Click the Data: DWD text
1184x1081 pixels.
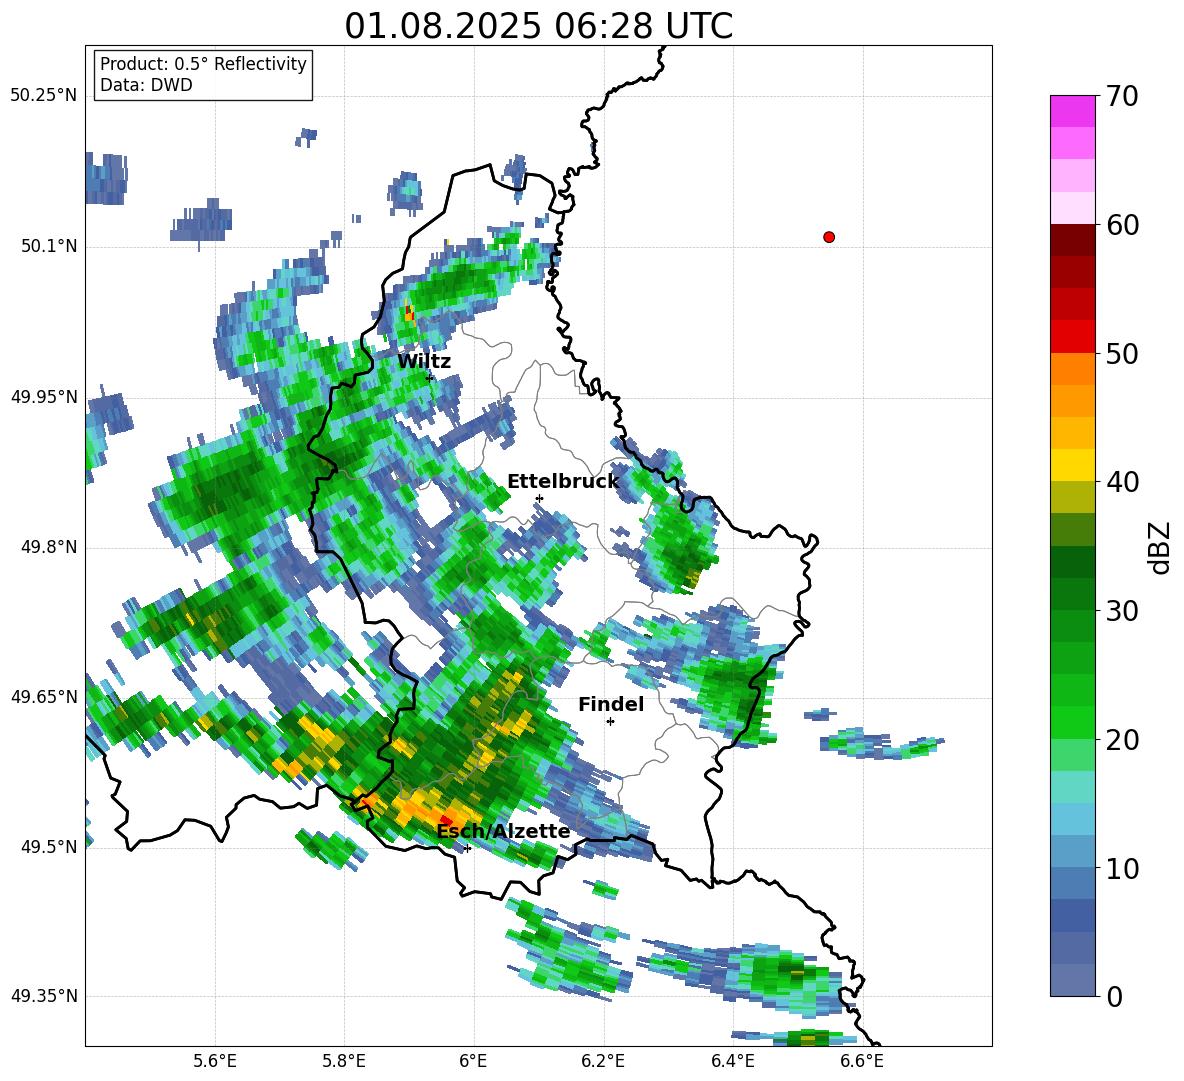click(146, 85)
